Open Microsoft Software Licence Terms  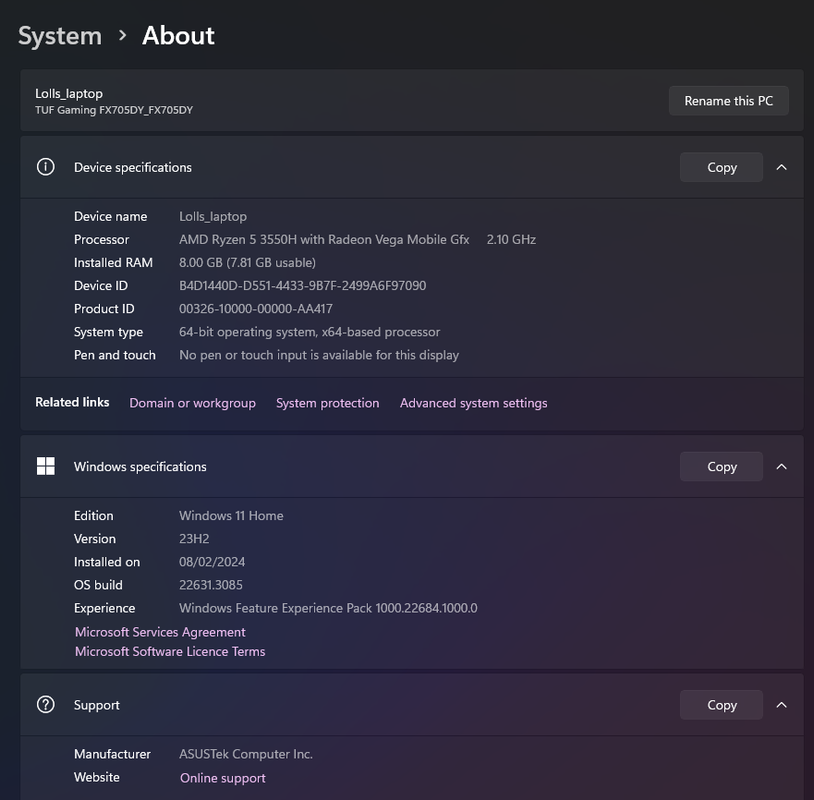tap(170, 651)
